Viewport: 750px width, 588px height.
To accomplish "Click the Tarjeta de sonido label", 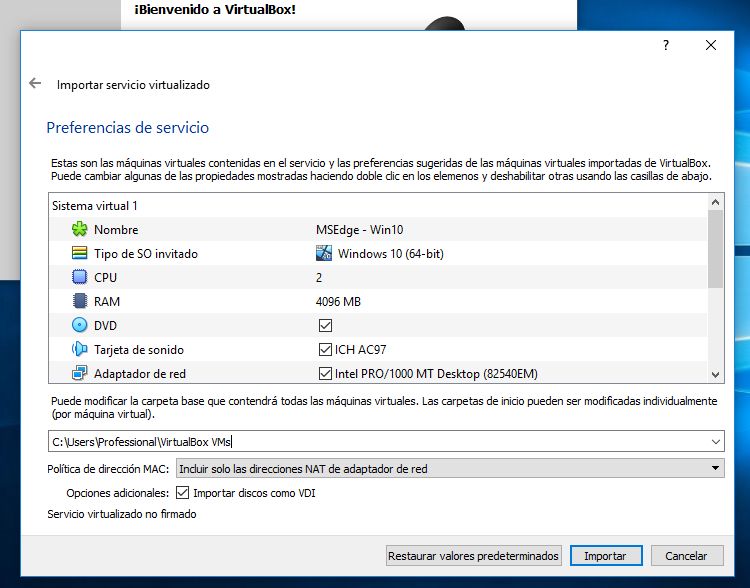I will point(139,350).
